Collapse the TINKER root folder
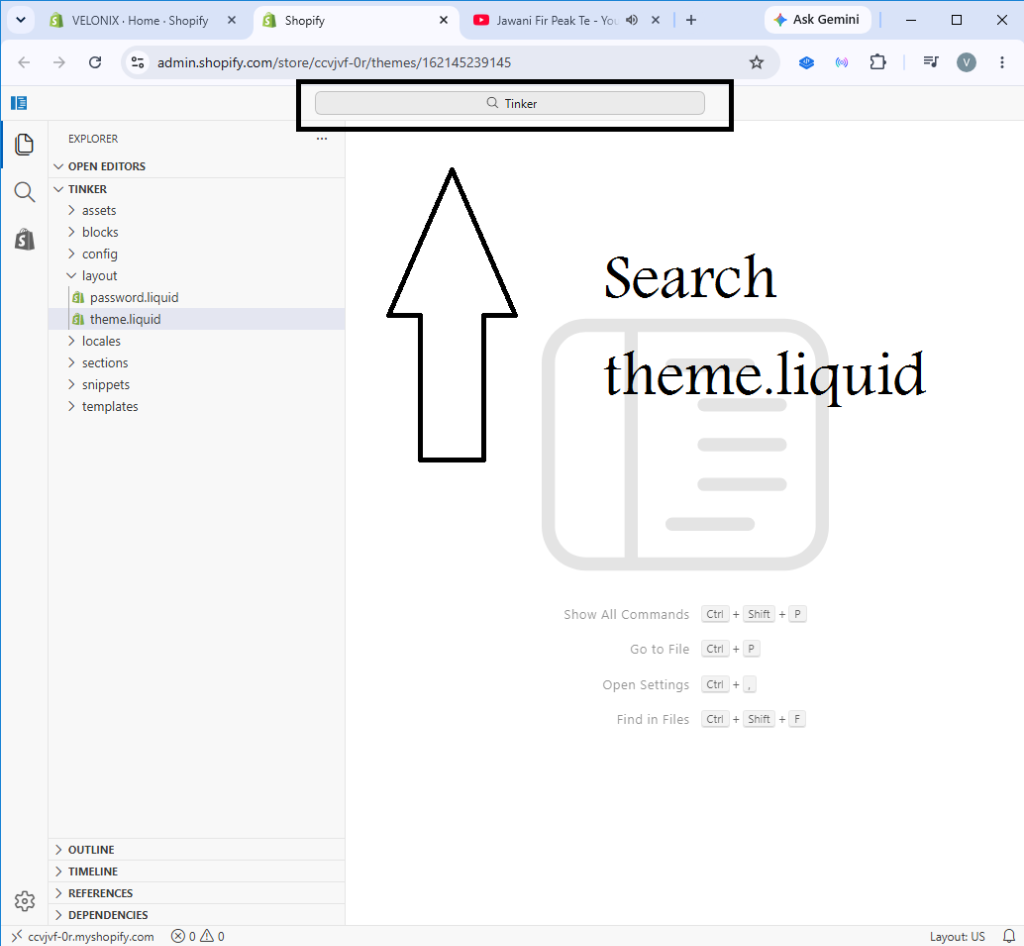The width and height of the screenshot is (1024, 946). pyautogui.click(x=197, y=189)
